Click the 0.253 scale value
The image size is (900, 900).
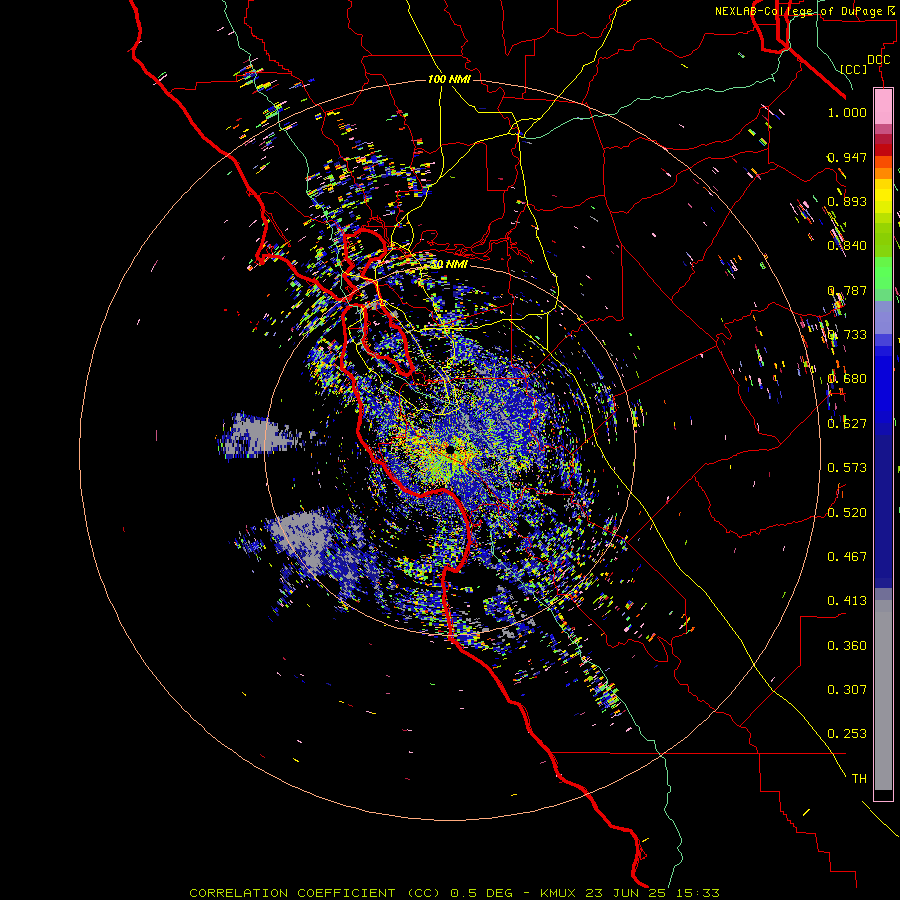click(847, 734)
